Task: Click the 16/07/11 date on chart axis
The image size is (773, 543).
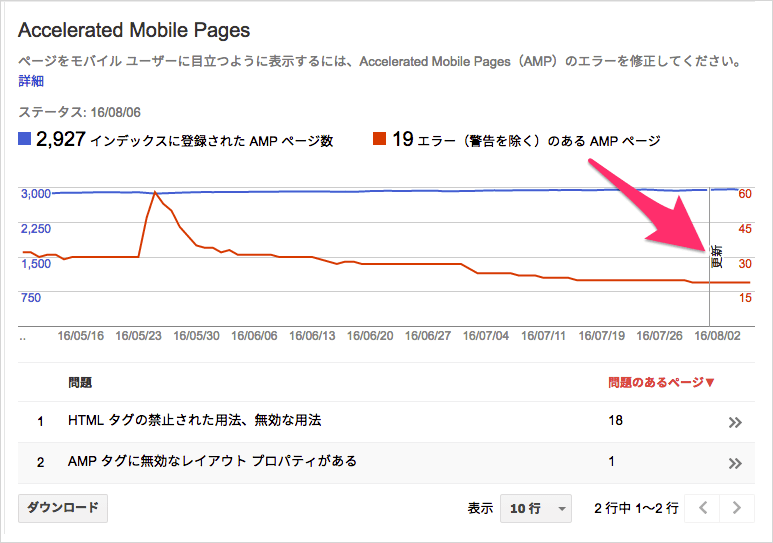Action: [543, 336]
